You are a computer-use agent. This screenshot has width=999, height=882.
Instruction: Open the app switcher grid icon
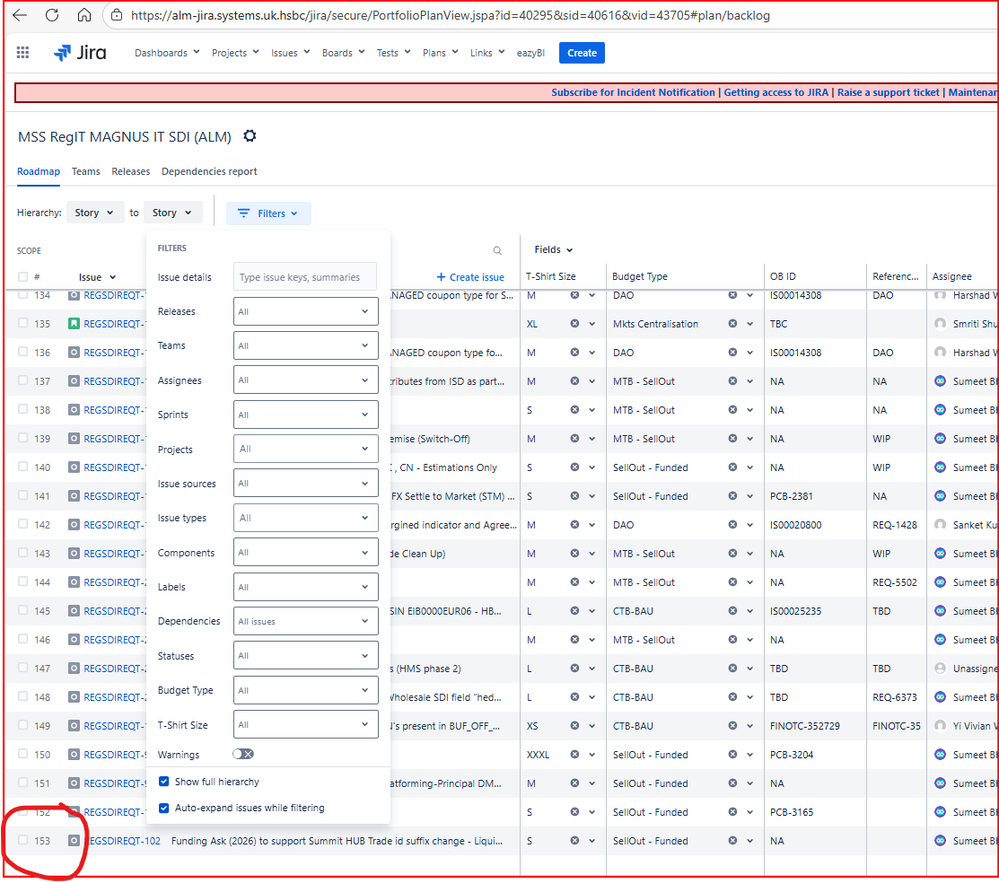[23, 52]
